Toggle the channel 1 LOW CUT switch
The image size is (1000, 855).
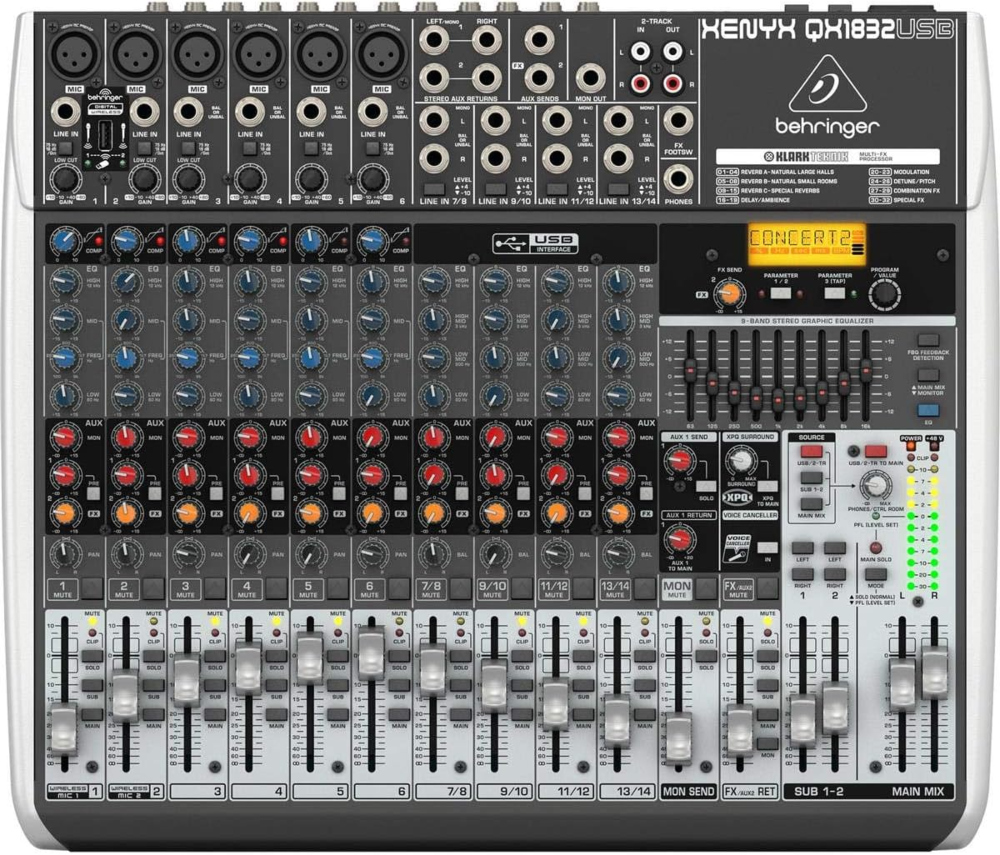[x=65, y=148]
